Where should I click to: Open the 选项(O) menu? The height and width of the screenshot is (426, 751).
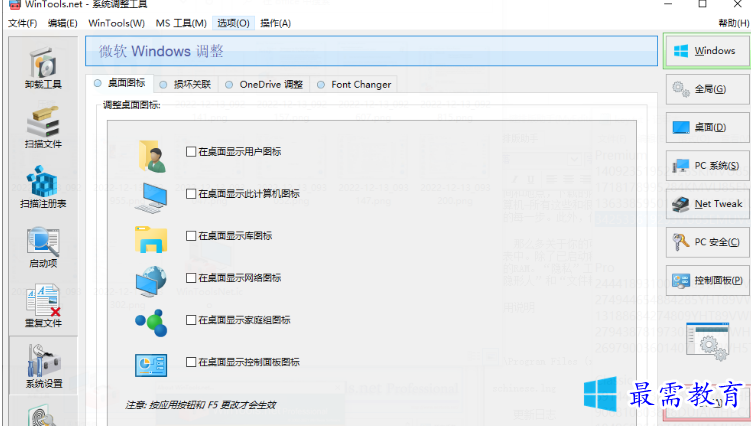[x=233, y=23]
